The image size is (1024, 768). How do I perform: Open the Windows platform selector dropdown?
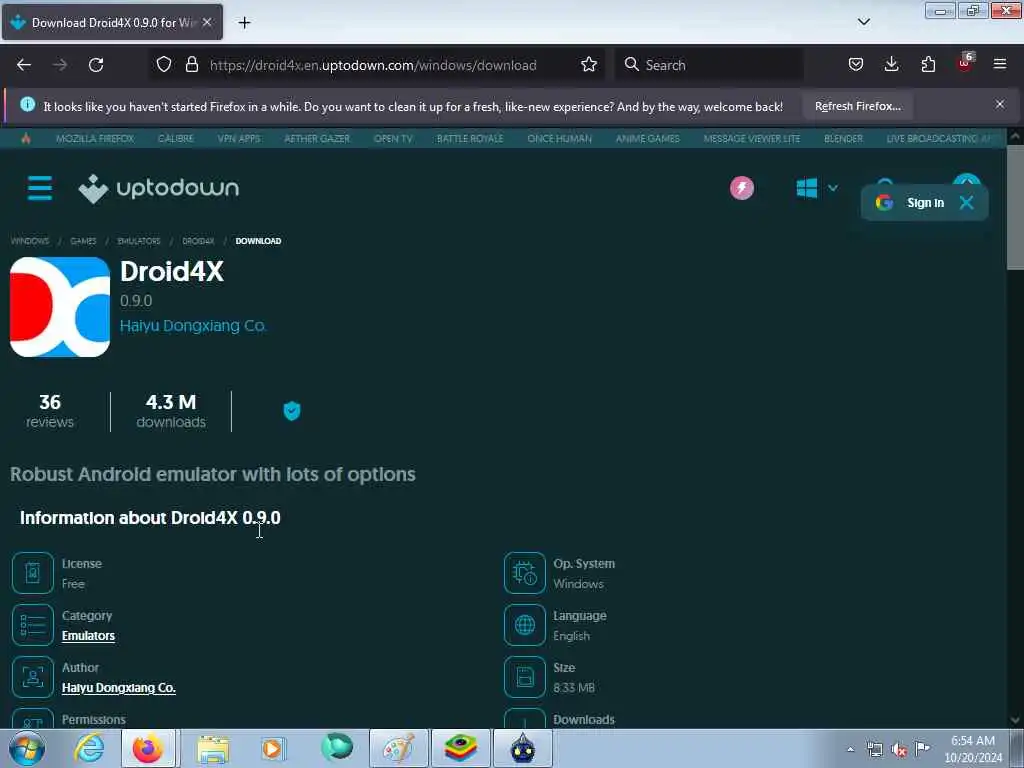817,188
